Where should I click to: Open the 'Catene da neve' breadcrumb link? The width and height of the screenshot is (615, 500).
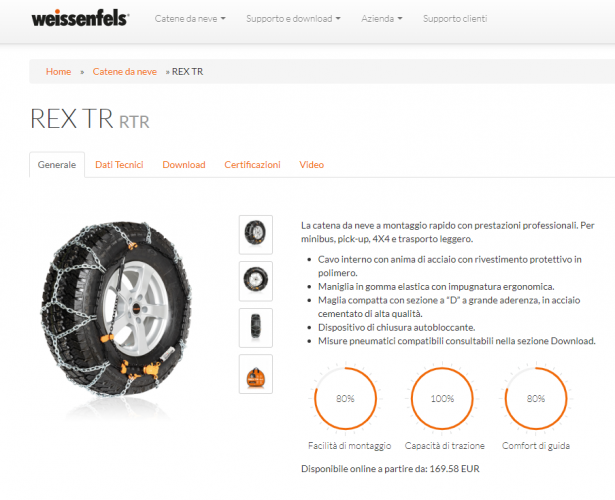click(125, 72)
